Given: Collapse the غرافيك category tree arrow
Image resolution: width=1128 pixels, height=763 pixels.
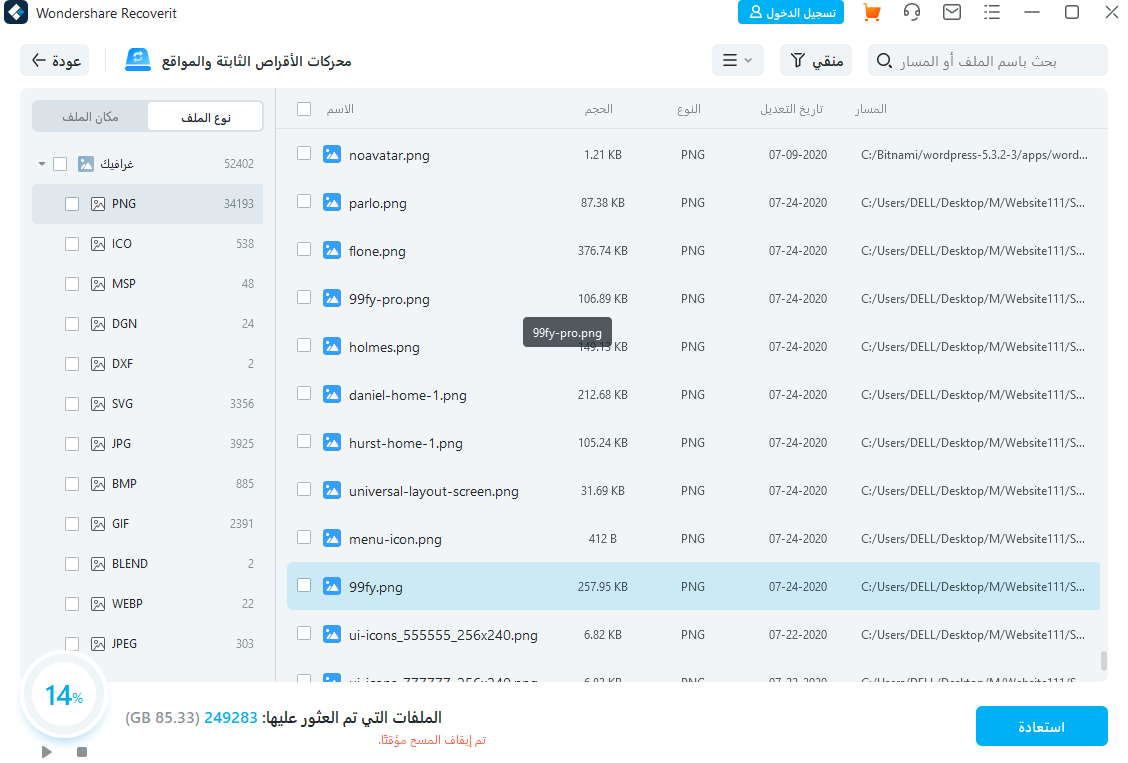Looking at the screenshot, I should point(42,164).
